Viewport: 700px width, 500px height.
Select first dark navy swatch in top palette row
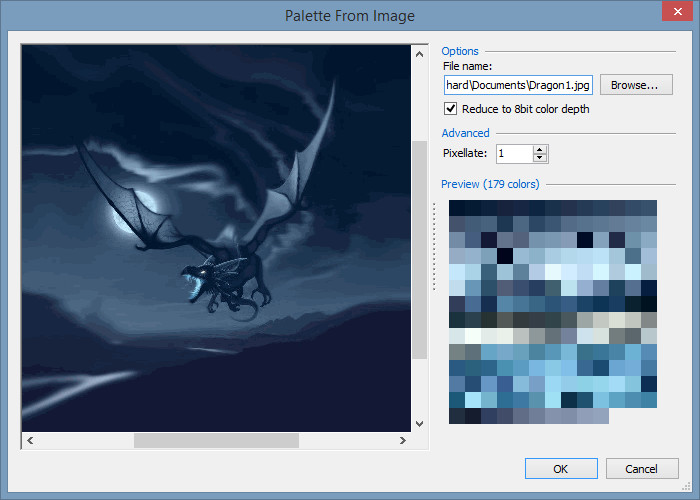coord(457,208)
